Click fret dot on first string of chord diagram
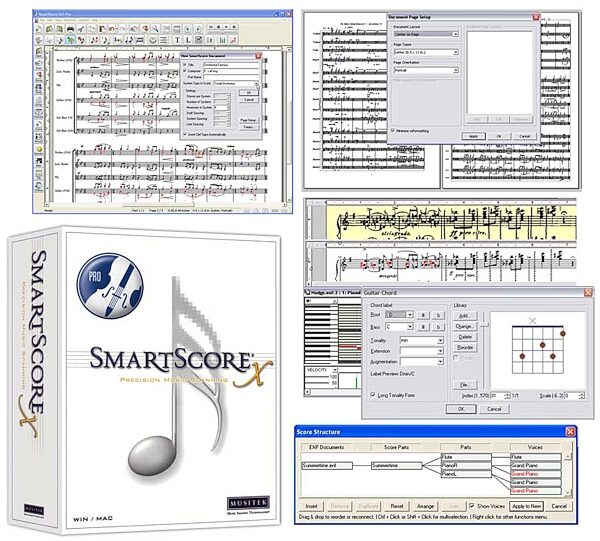This screenshot has height=541, width=600. coord(562,334)
